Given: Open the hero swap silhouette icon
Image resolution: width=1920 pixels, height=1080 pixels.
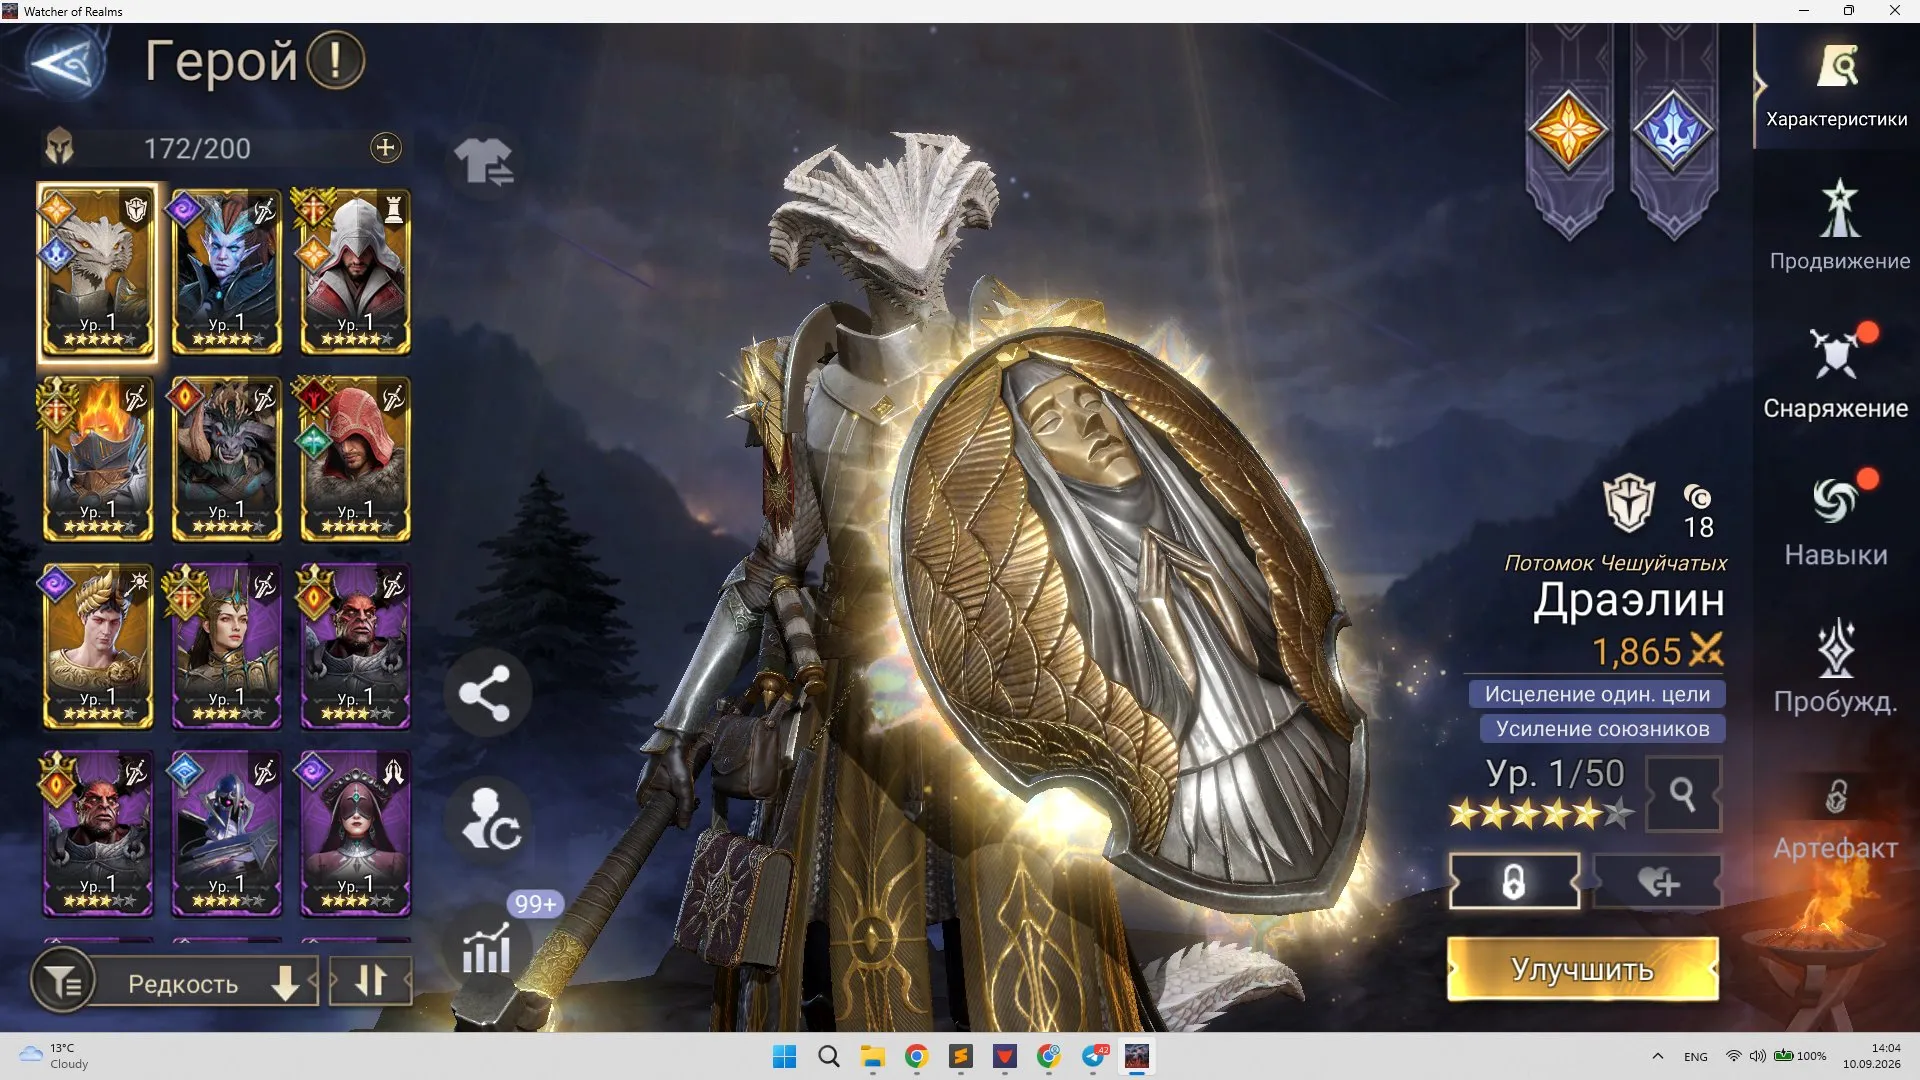Looking at the screenshot, I should pos(488,820).
